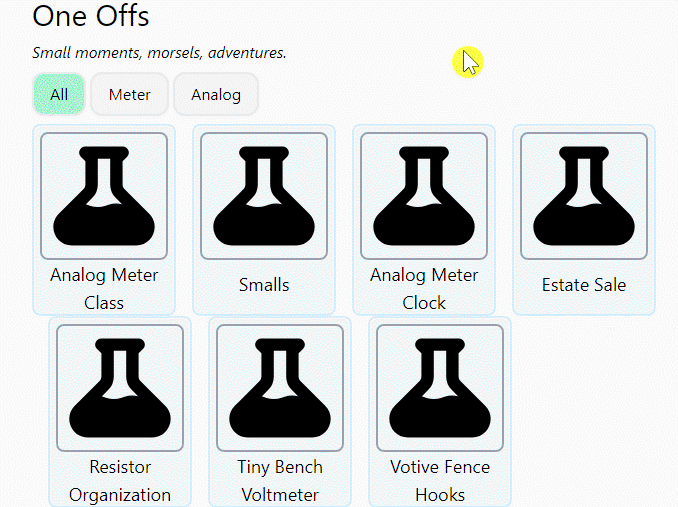Click the Estate Sale title text
Viewport: 678px width, 507px height.
[584, 285]
